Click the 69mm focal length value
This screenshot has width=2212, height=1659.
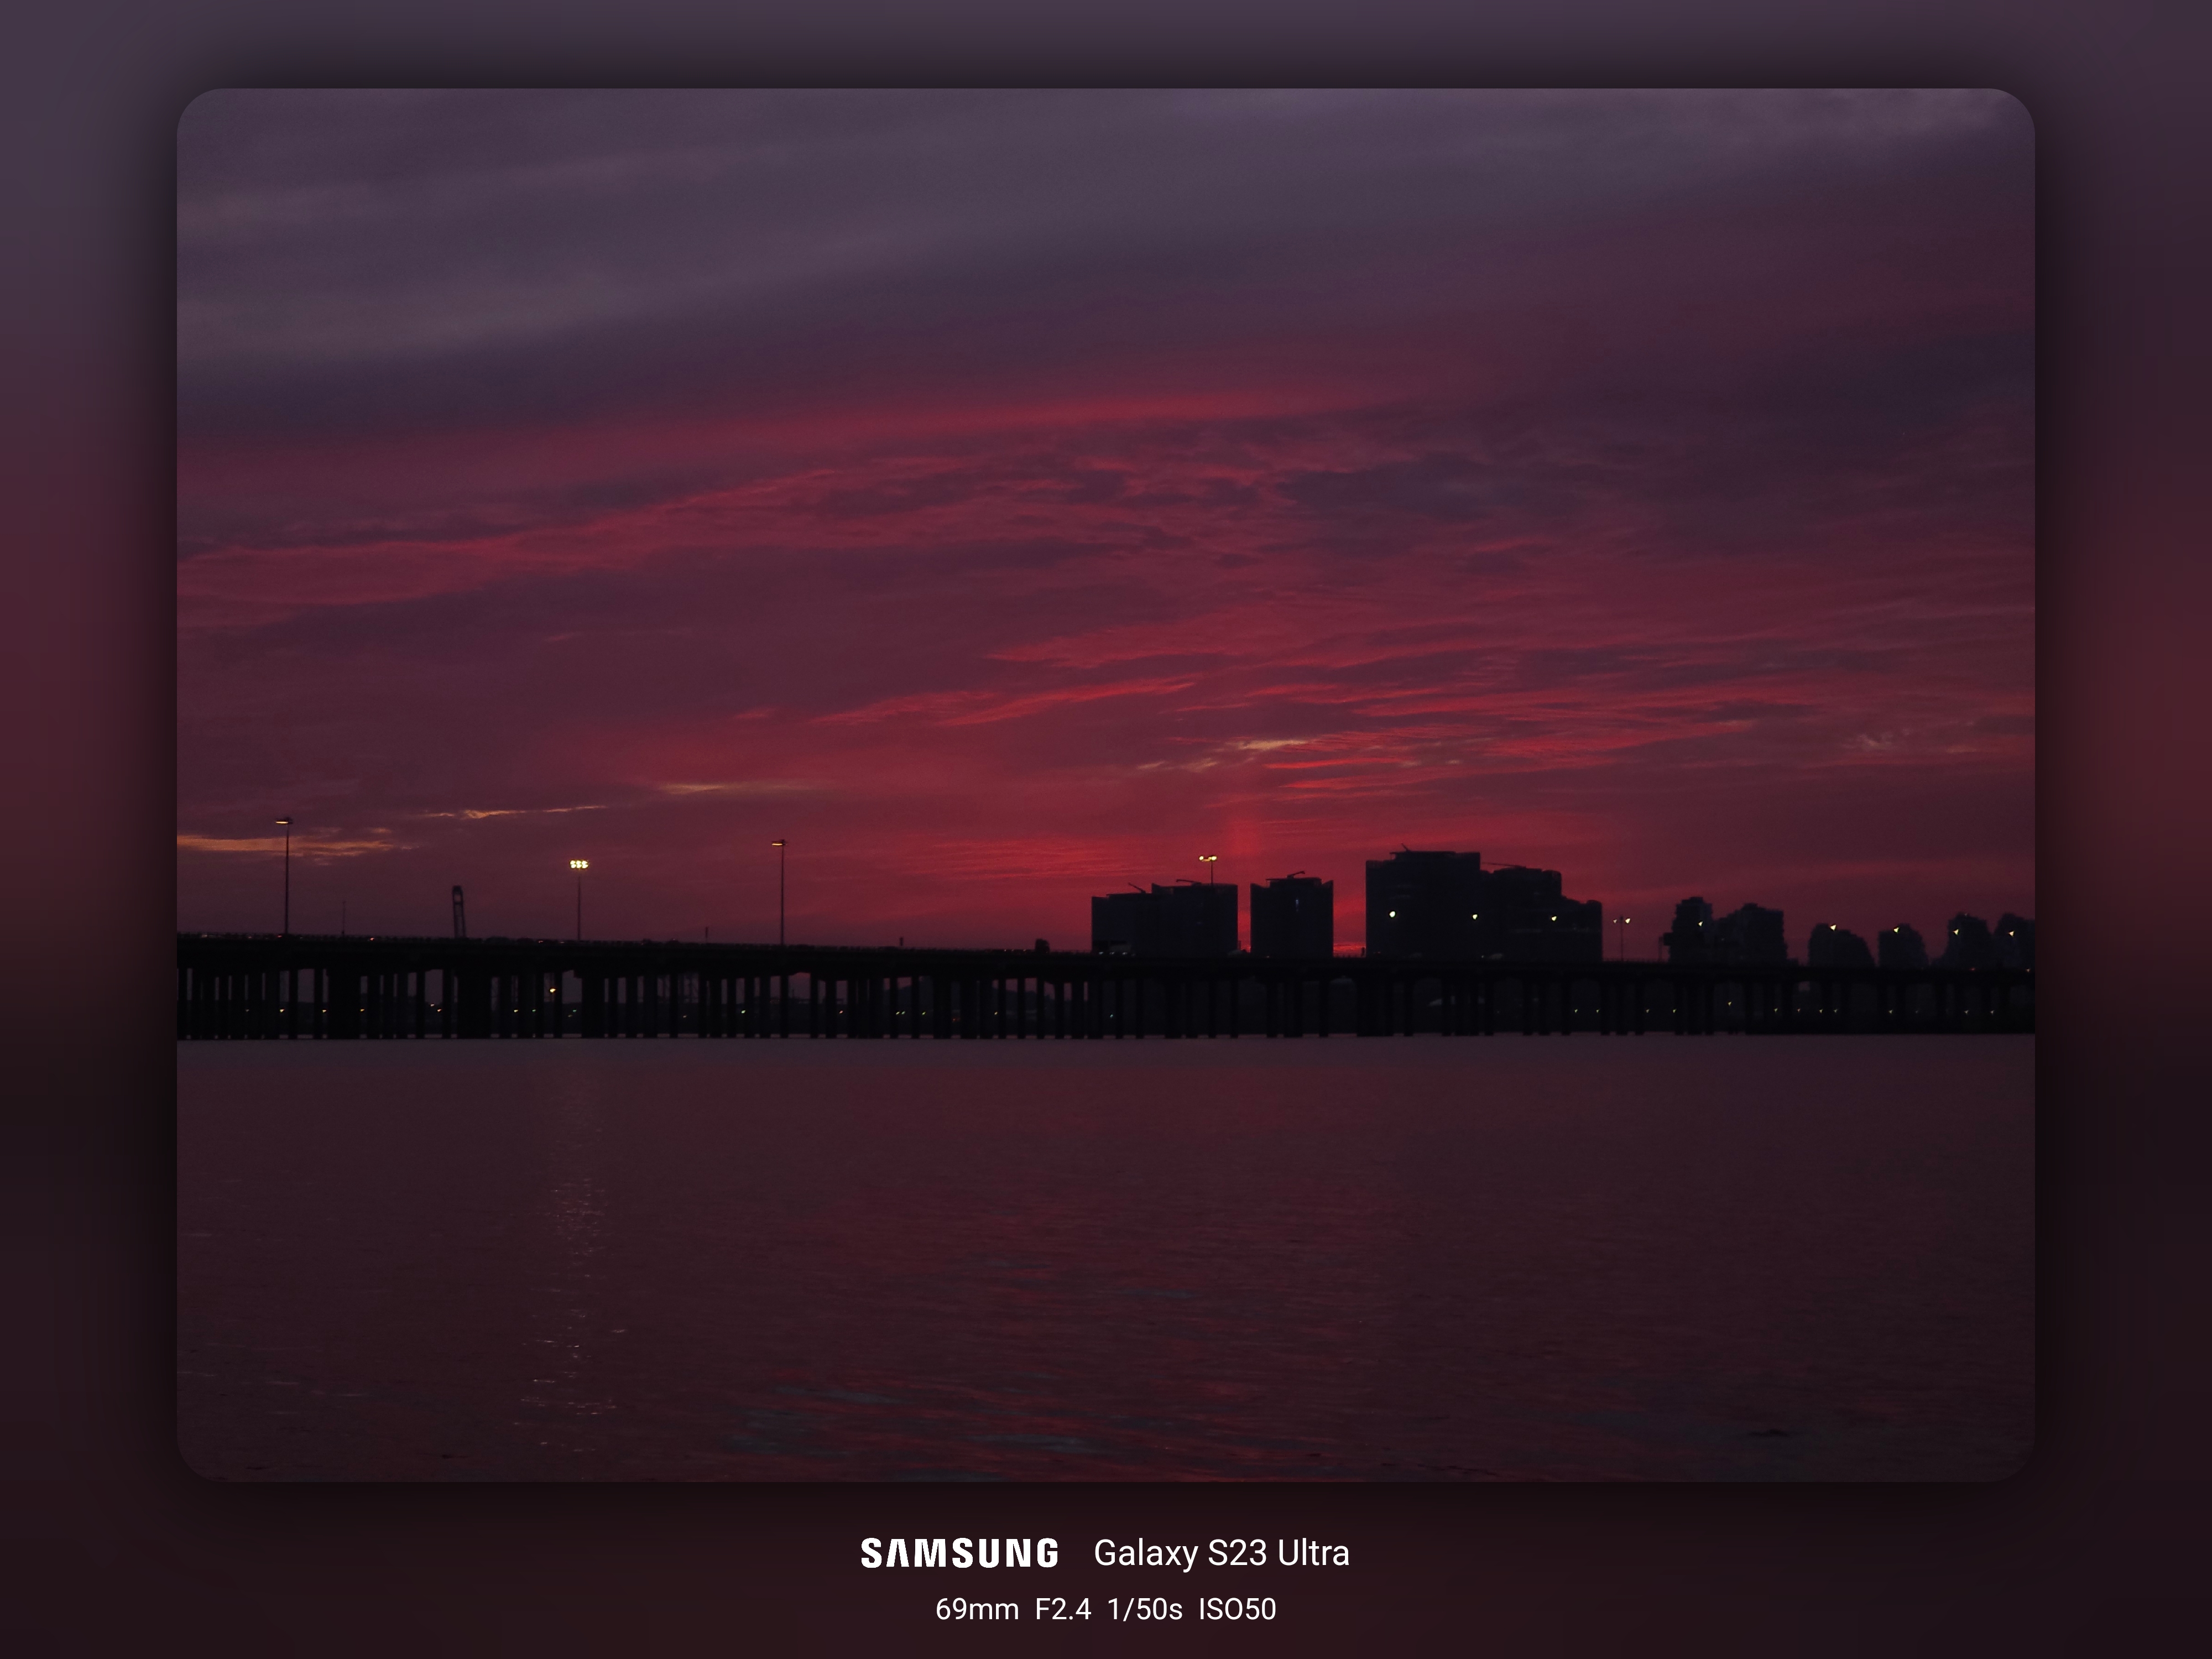977,1609
